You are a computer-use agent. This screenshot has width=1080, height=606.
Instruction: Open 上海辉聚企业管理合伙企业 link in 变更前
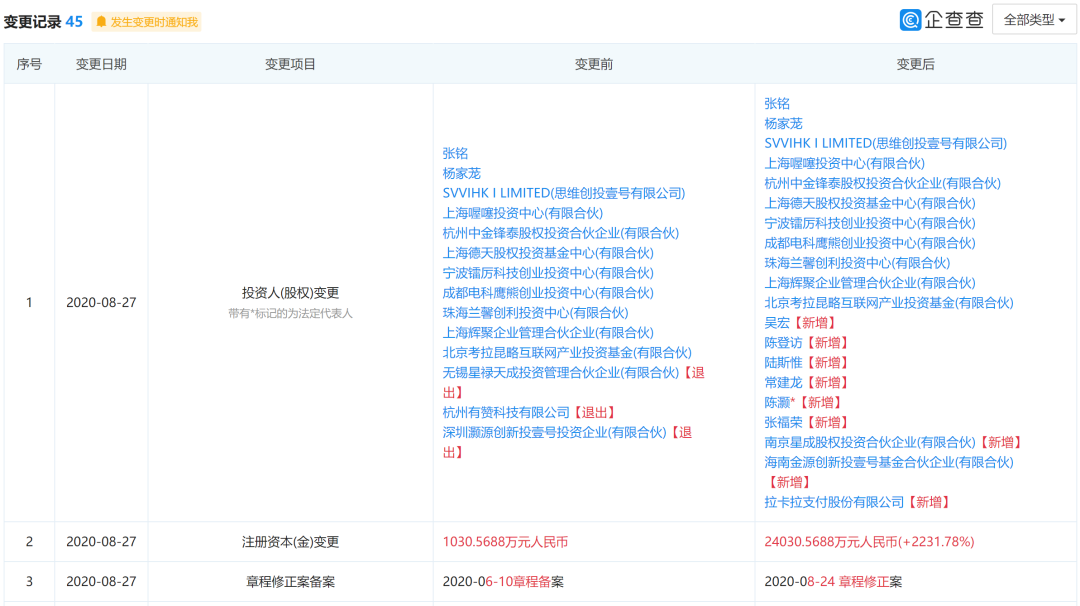point(548,333)
